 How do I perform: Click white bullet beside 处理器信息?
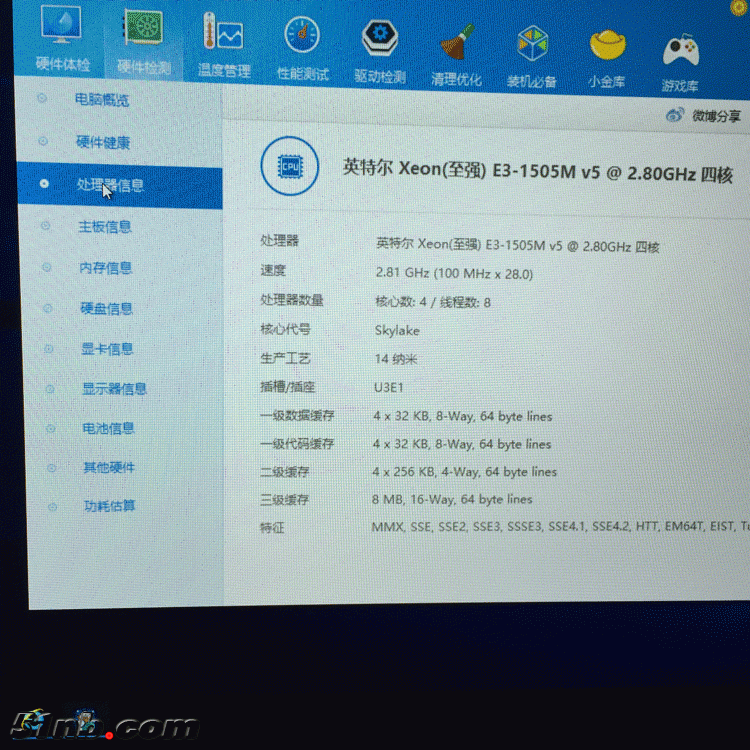tap(44, 183)
